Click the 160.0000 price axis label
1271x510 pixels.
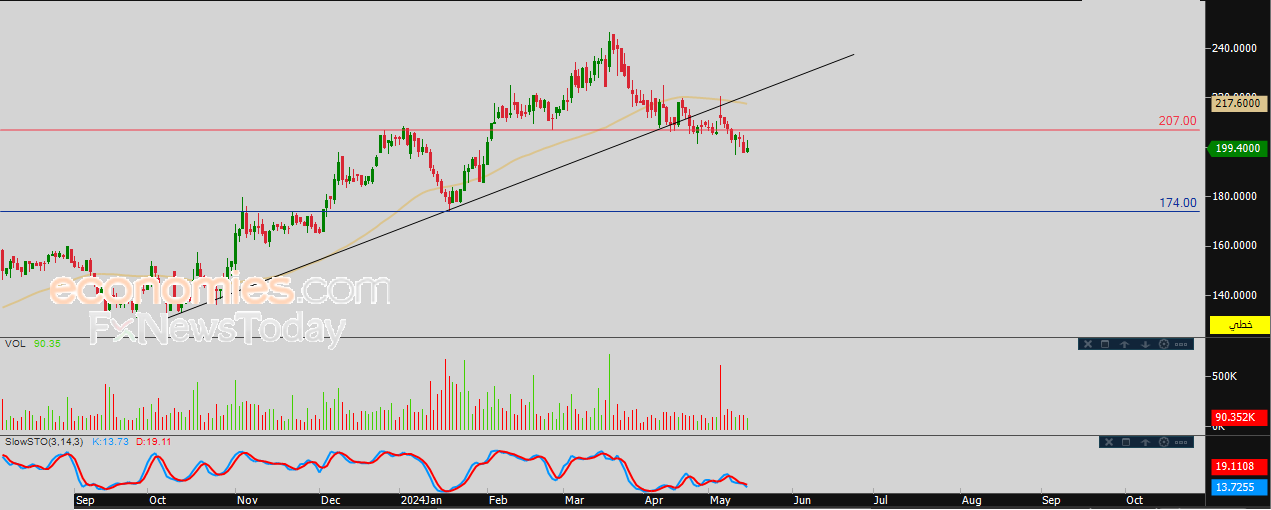click(x=1233, y=245)
